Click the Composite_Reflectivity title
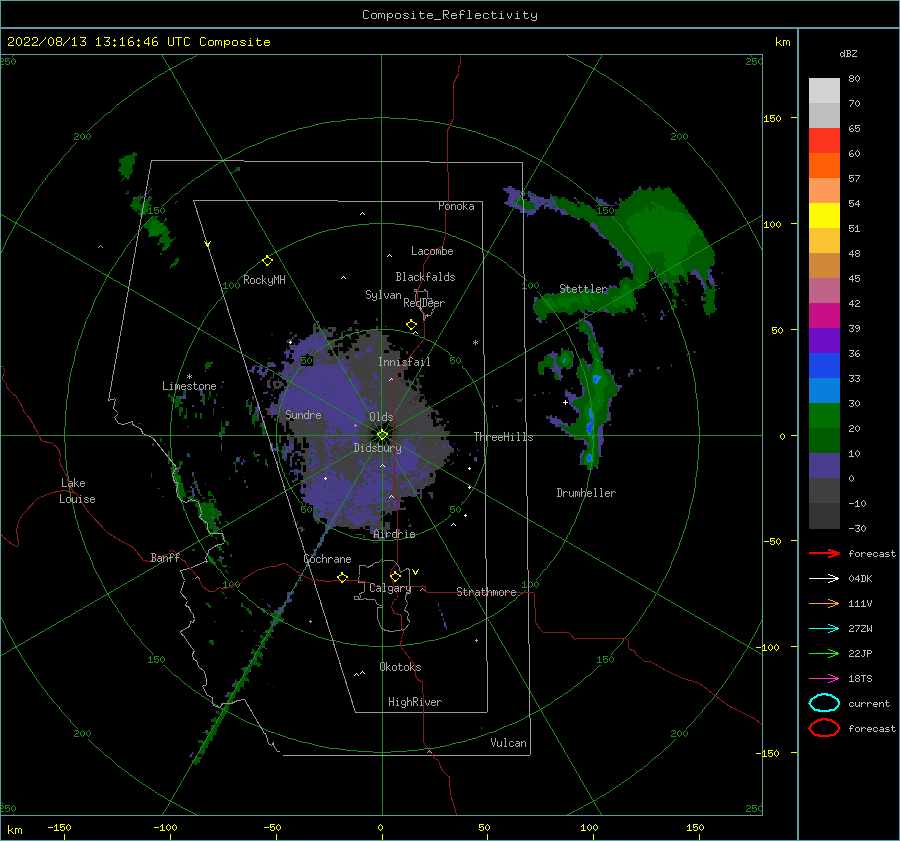The image size is (900, 841). click(450, 15)
